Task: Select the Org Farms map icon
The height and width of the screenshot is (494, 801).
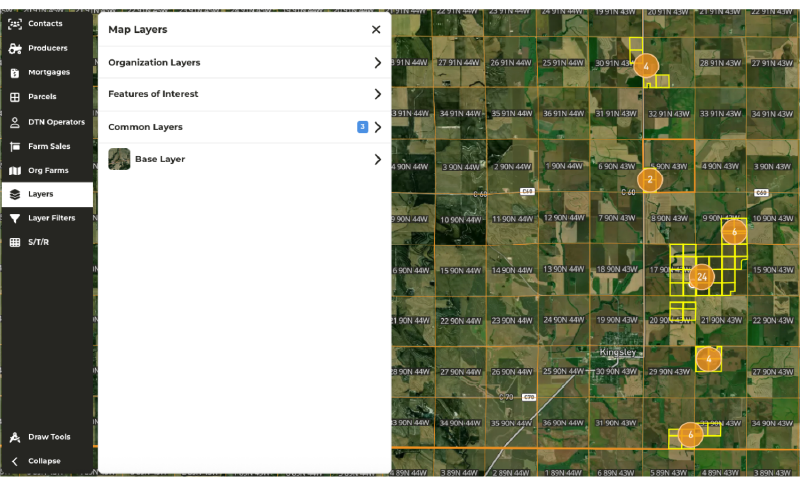Action: point(15,171)
